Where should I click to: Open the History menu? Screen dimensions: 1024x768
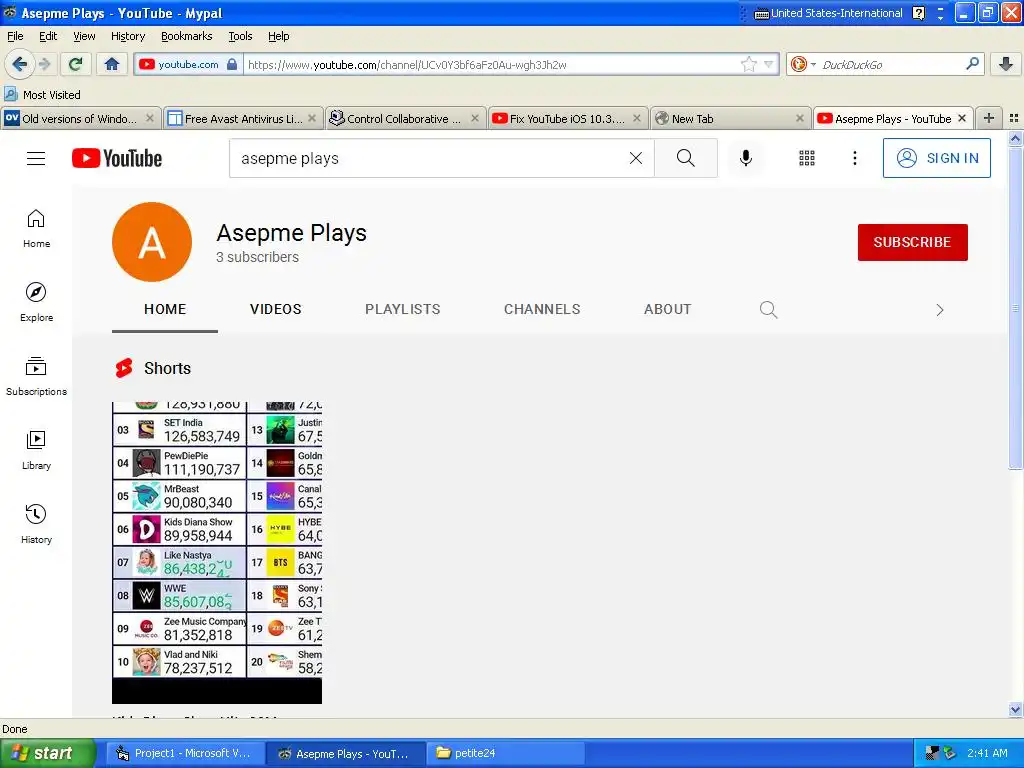(127, 36)
